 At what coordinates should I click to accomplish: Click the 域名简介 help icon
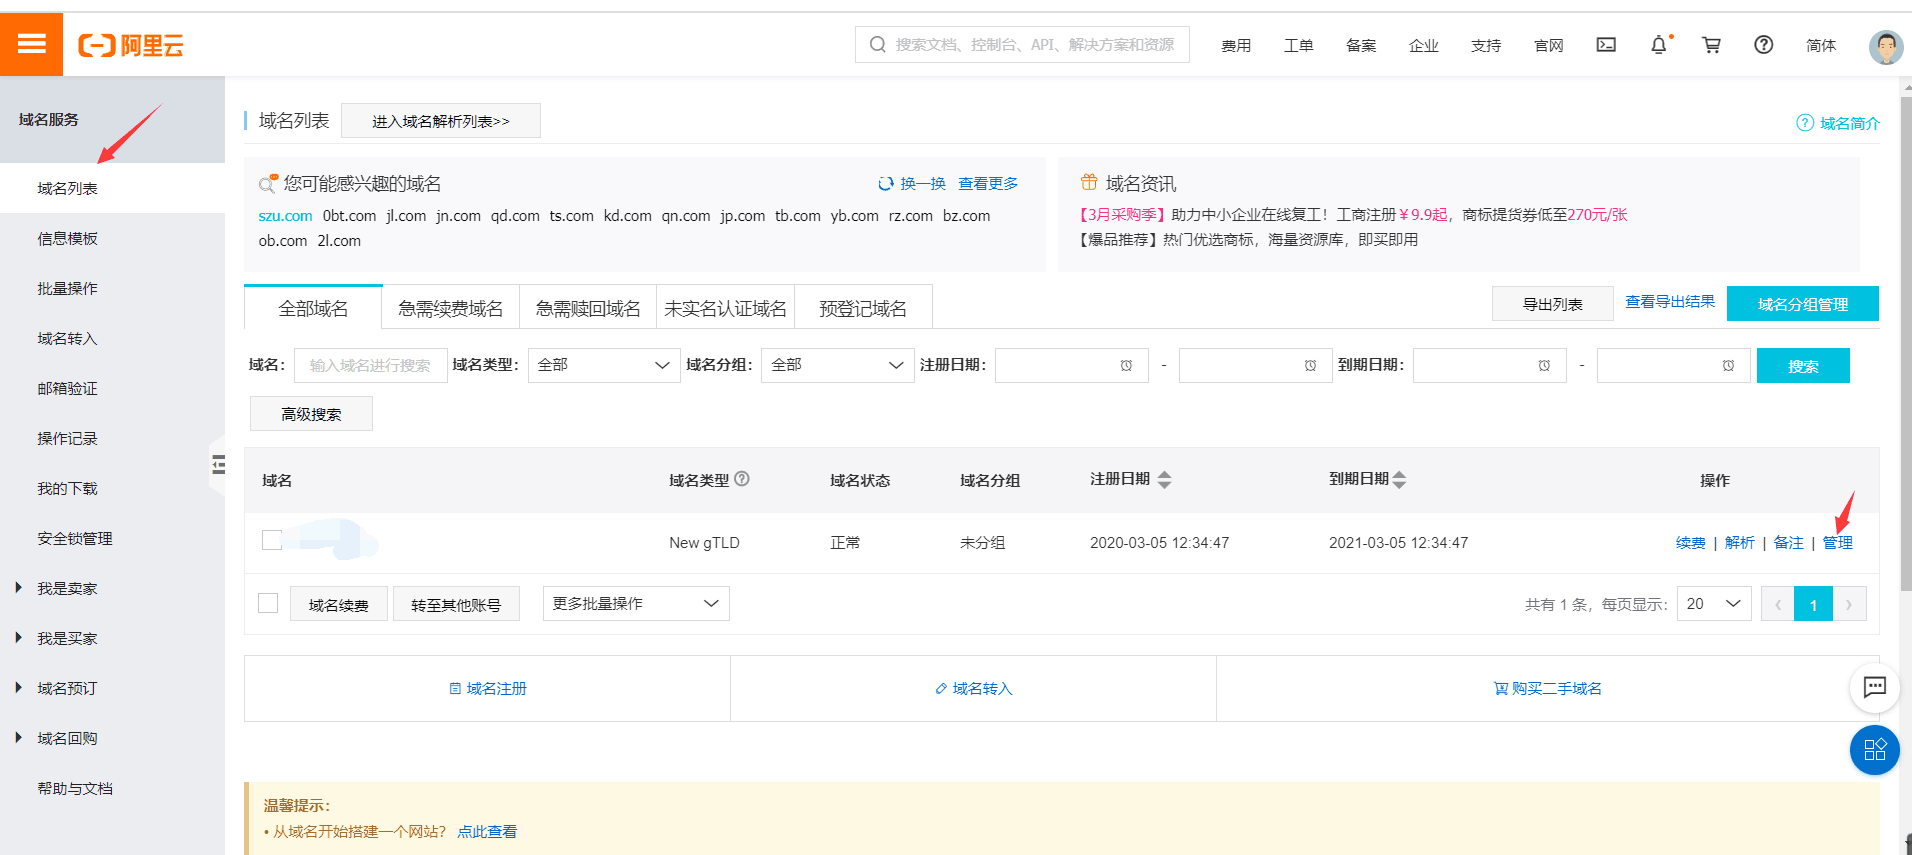1805,123
